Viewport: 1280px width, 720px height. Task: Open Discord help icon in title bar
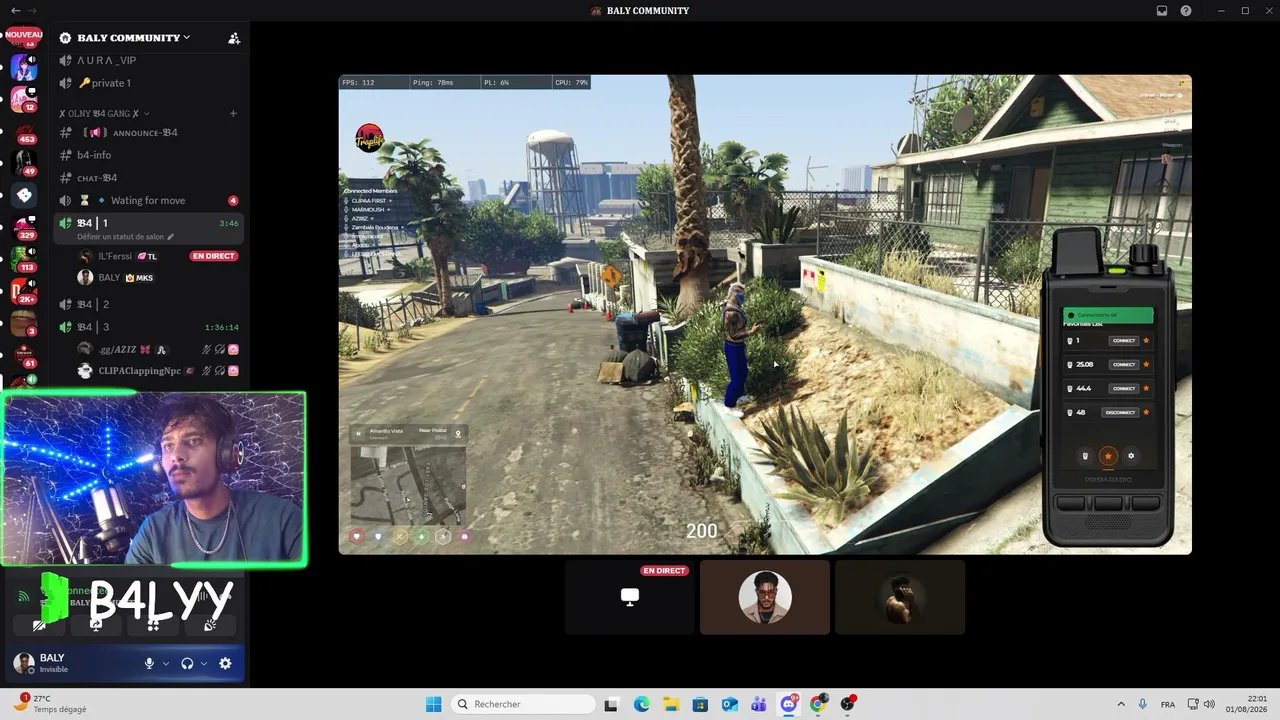tap(1186, 11)
